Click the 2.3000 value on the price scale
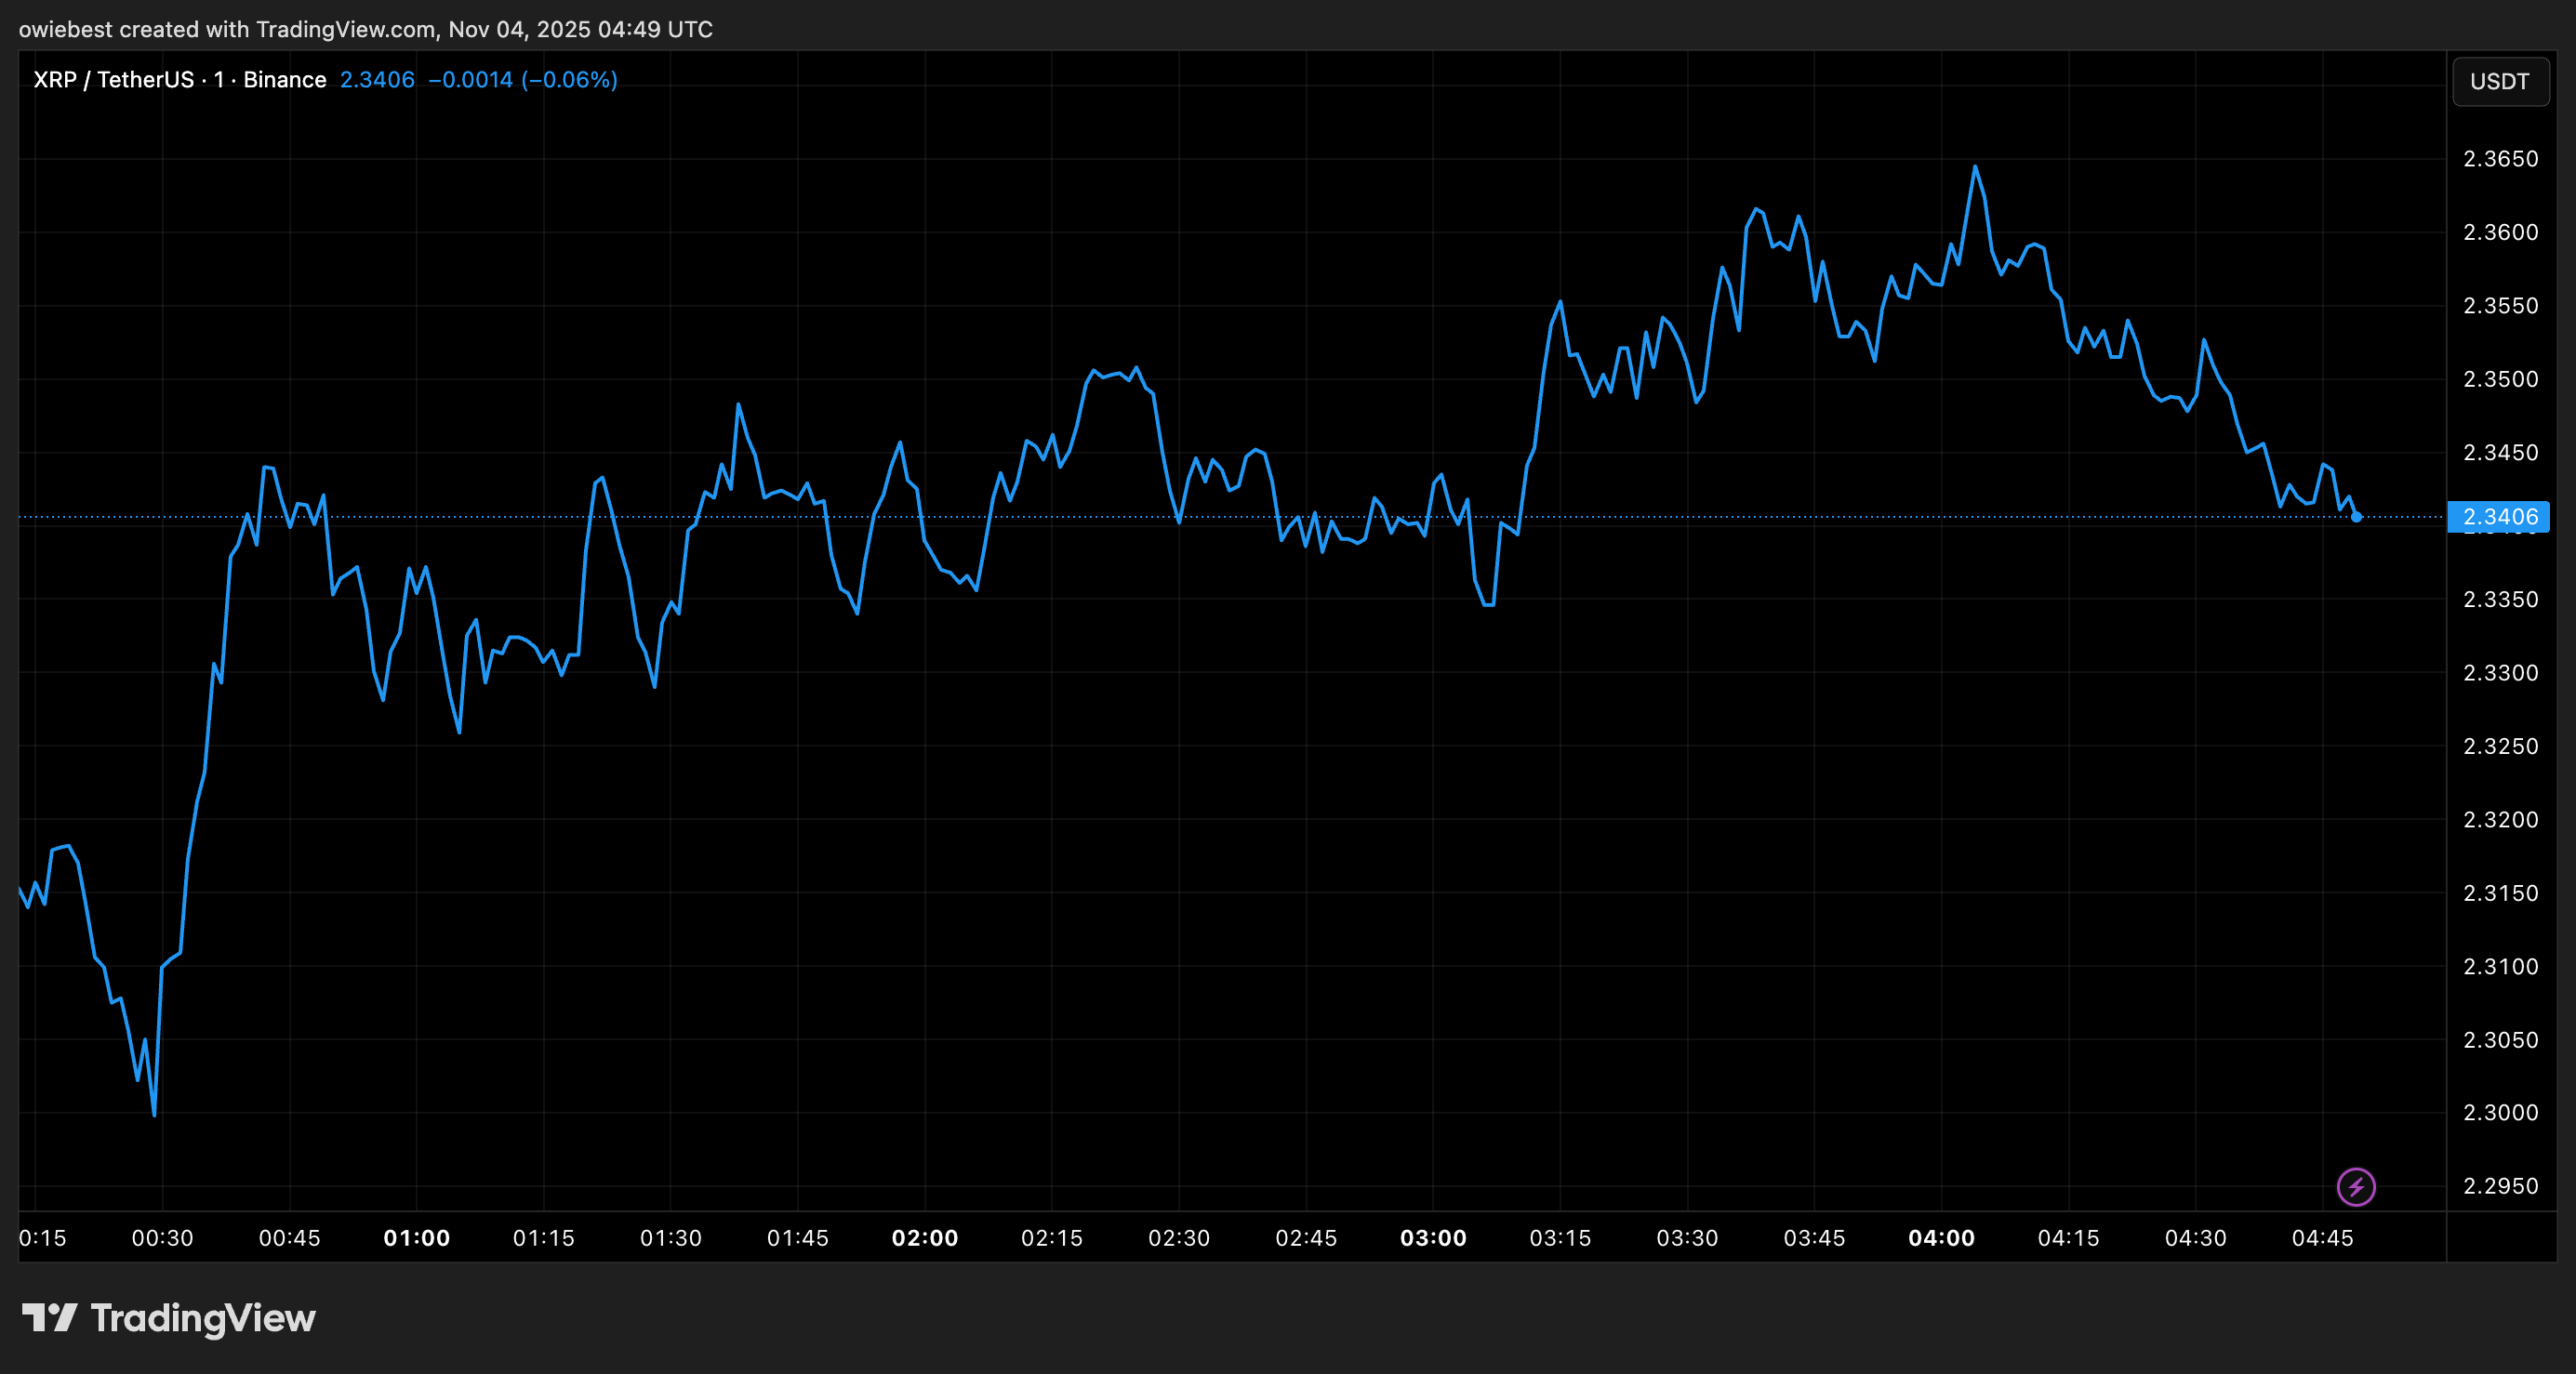2576x1374 pixels. click(x=2505, y=1113)
